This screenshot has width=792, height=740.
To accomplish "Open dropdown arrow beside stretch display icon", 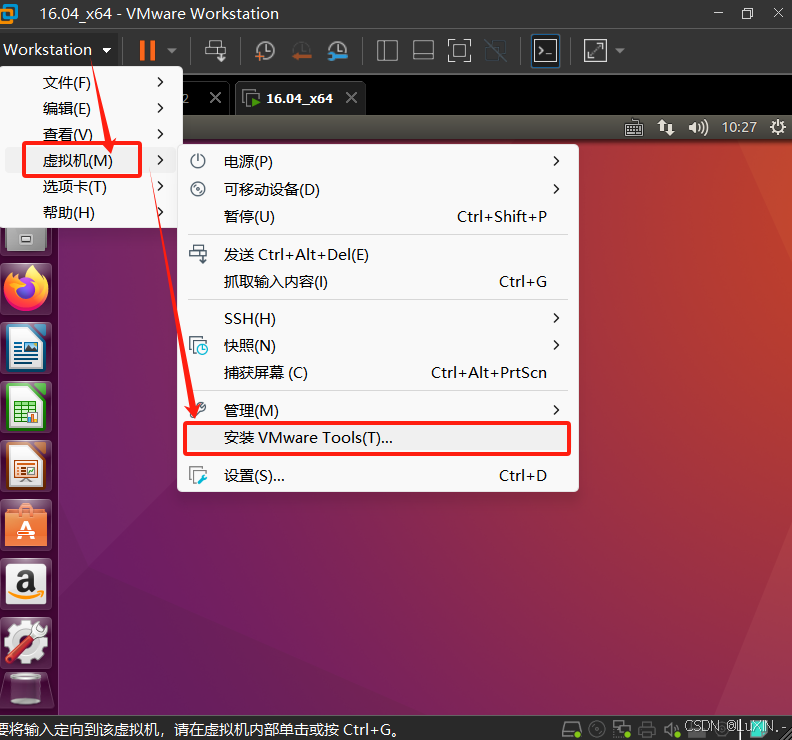I will [x=620, y=51].
